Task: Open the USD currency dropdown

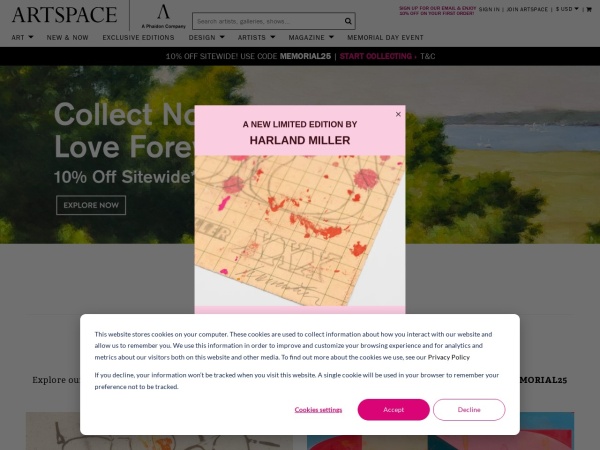Action: [x=567, y=9]
